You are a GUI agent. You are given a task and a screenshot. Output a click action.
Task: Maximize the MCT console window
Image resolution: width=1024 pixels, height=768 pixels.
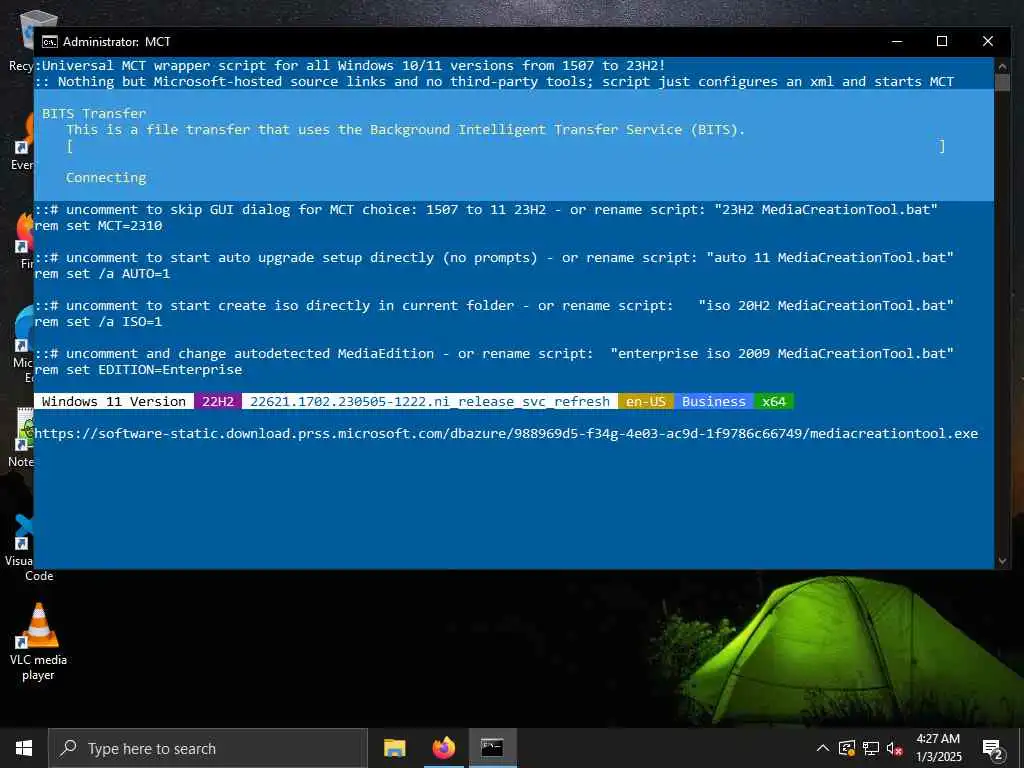[942, 41]
